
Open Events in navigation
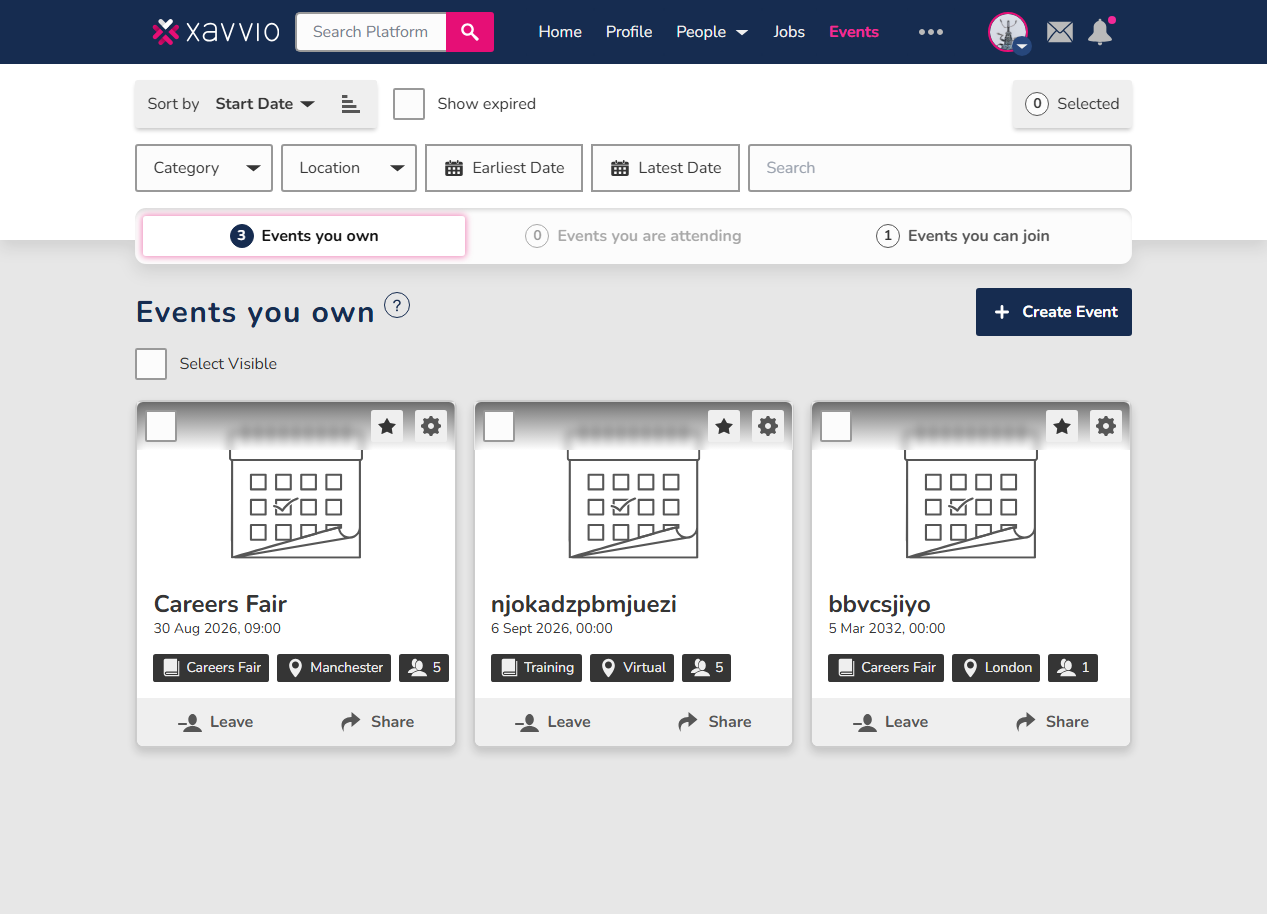(x=854, y=32)
